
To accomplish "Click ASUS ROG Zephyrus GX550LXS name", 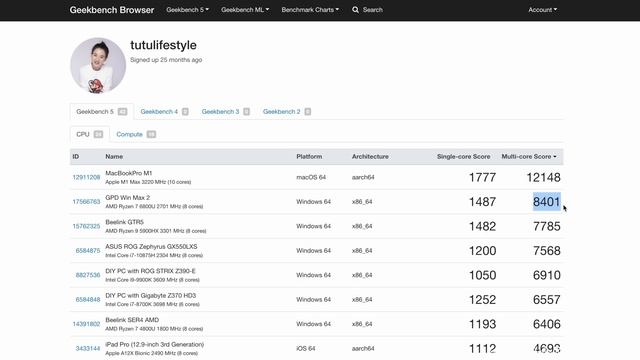I will click(x=151, y=247).
